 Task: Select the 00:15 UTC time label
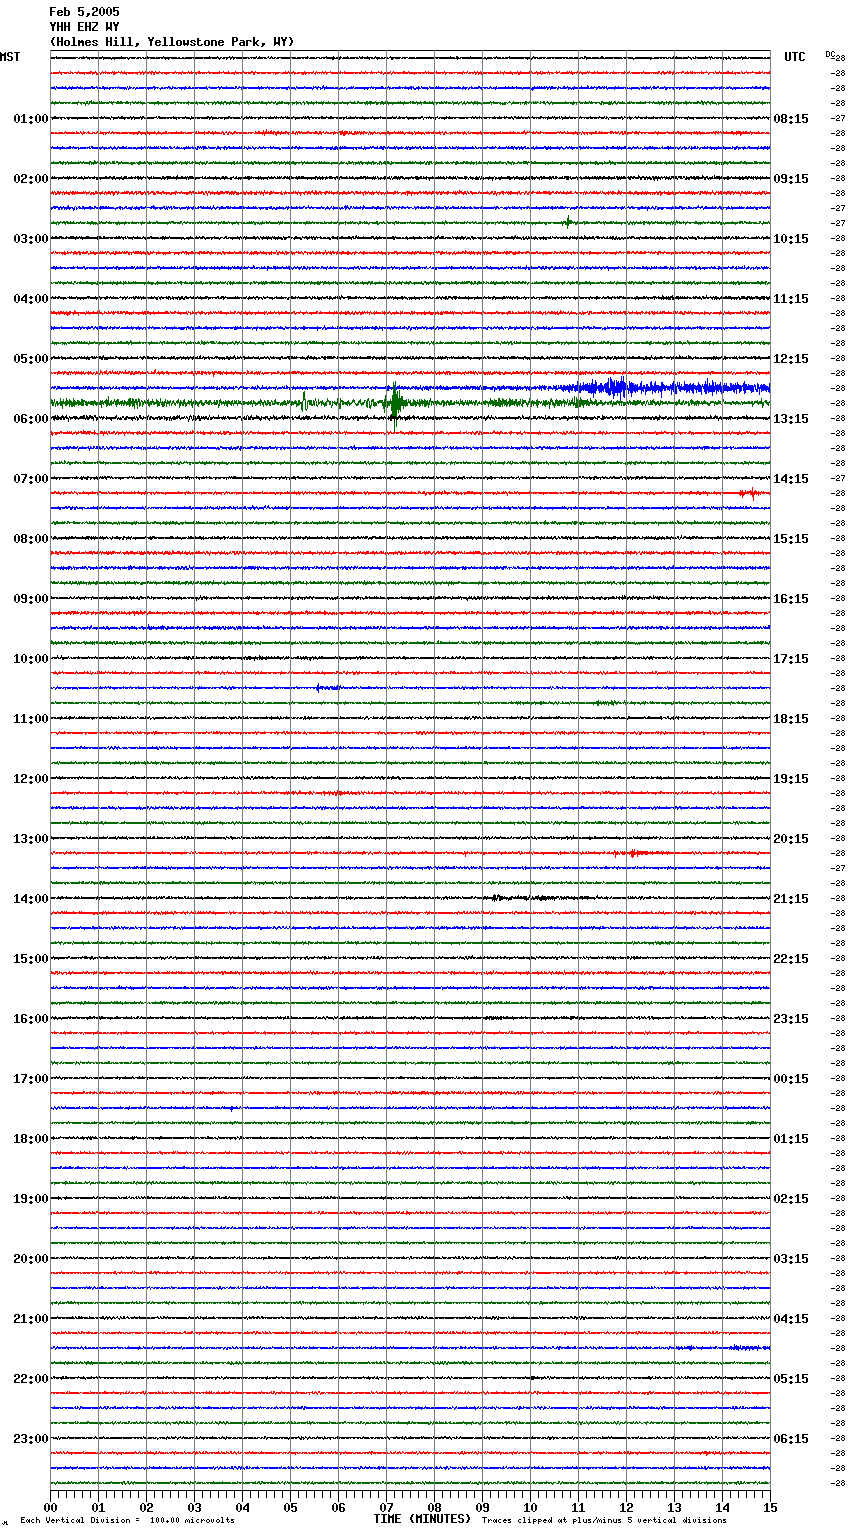pos(791,1079)
